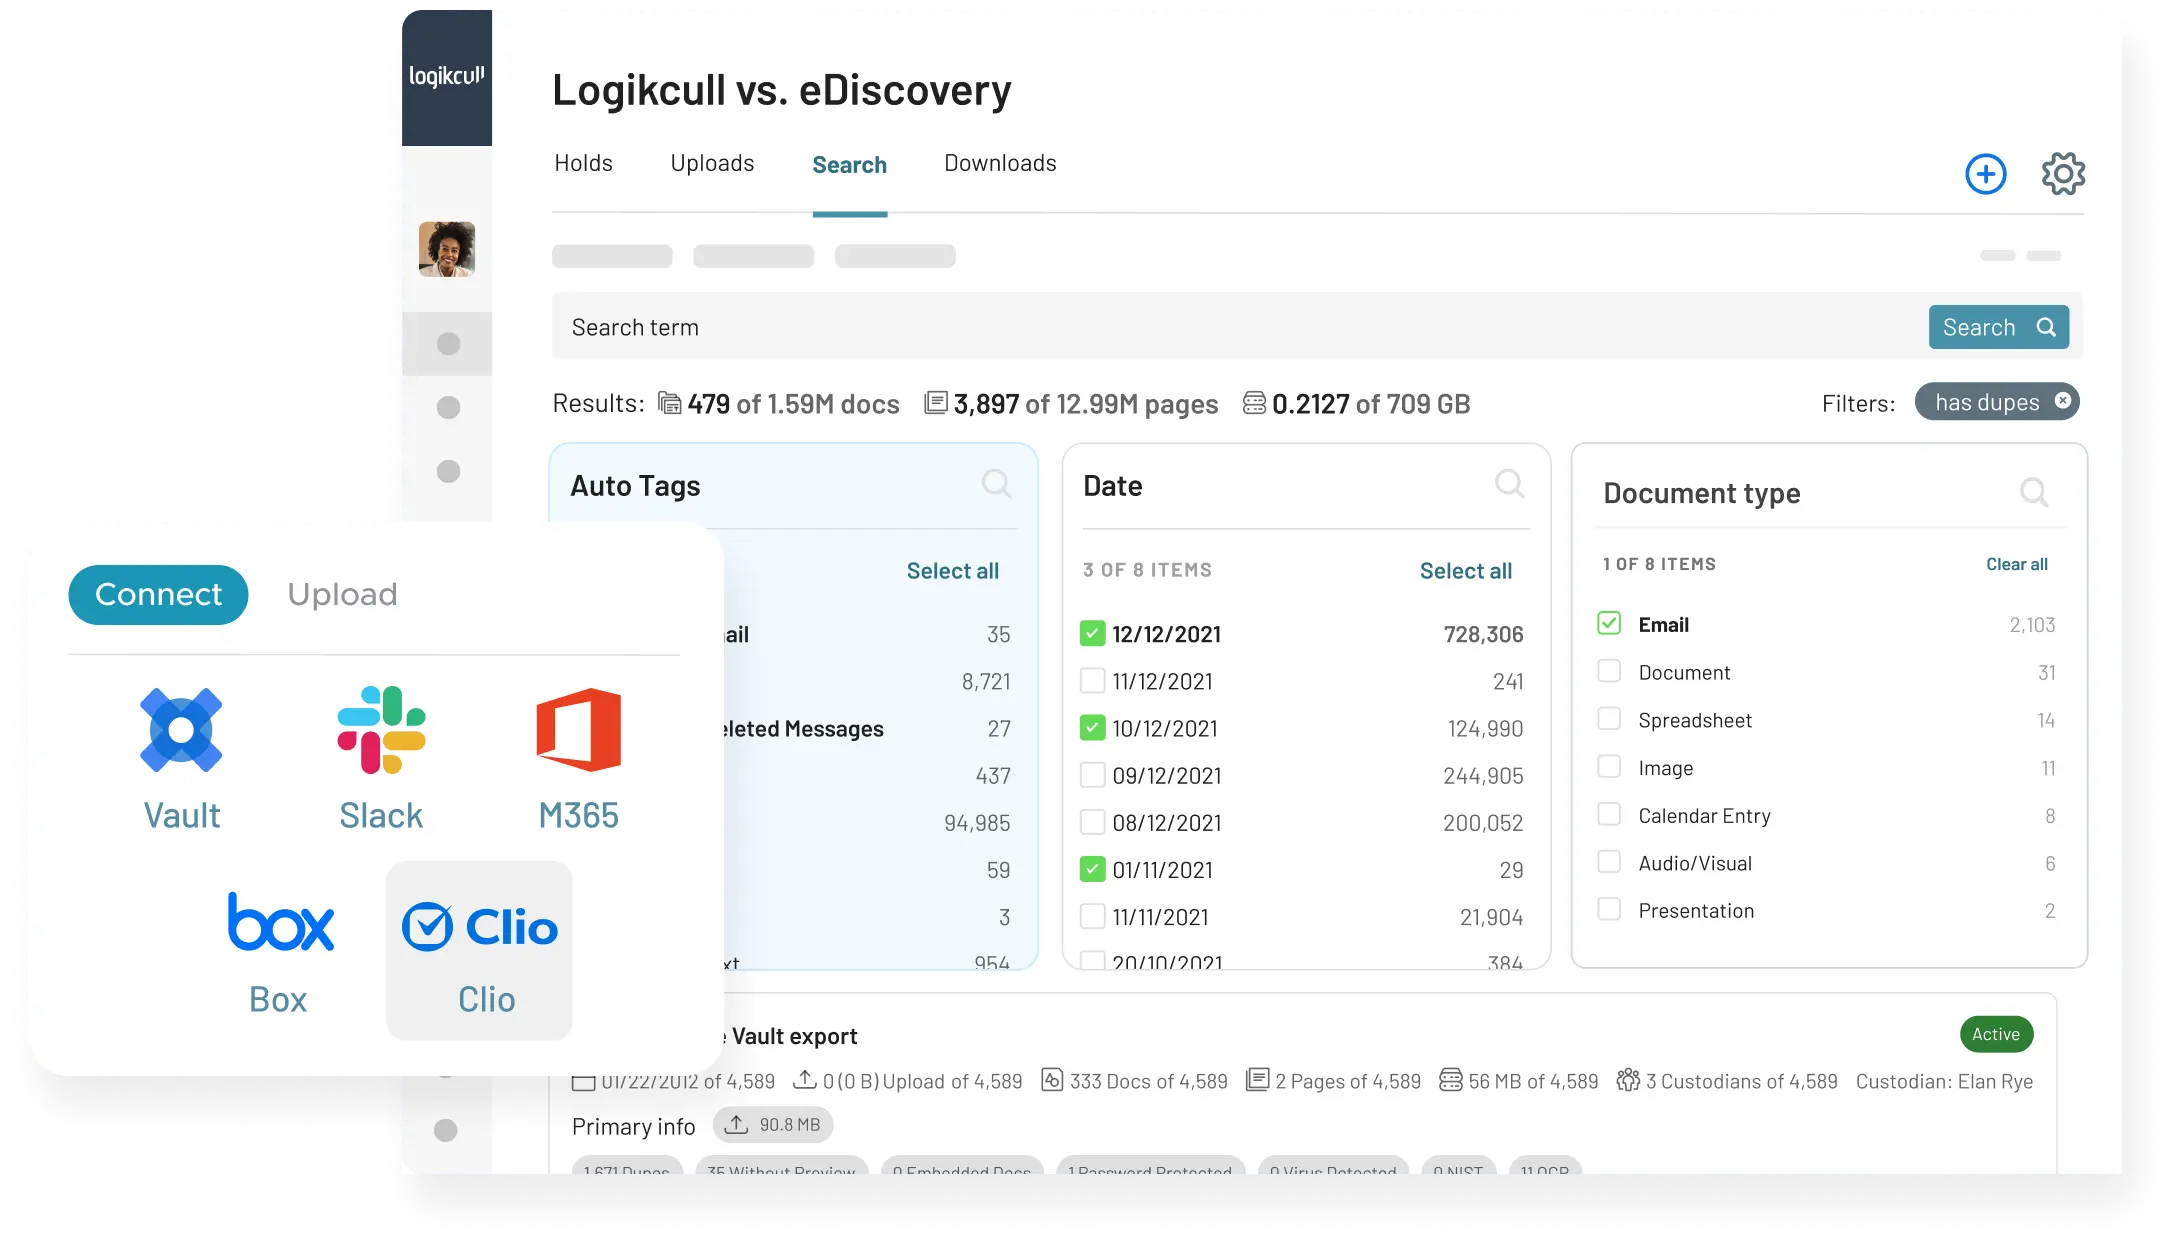Remove the has dupes filter chip

(x=2062, y=401)
